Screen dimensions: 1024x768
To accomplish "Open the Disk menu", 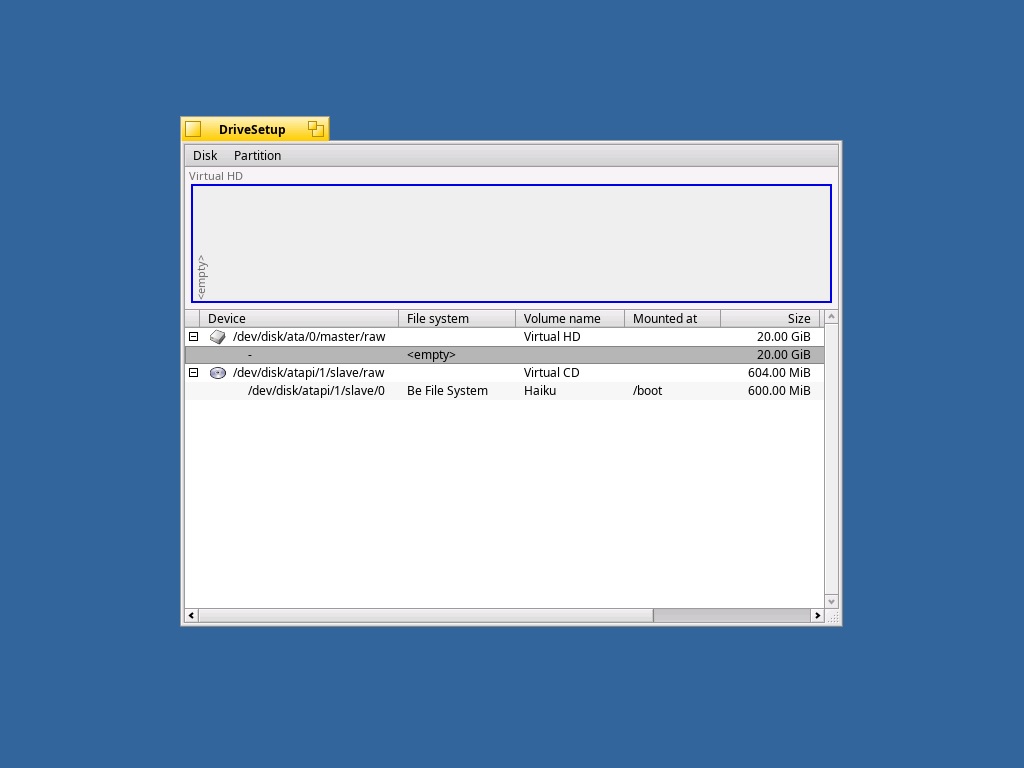I will pyautogui.click(x=205, y=156).
